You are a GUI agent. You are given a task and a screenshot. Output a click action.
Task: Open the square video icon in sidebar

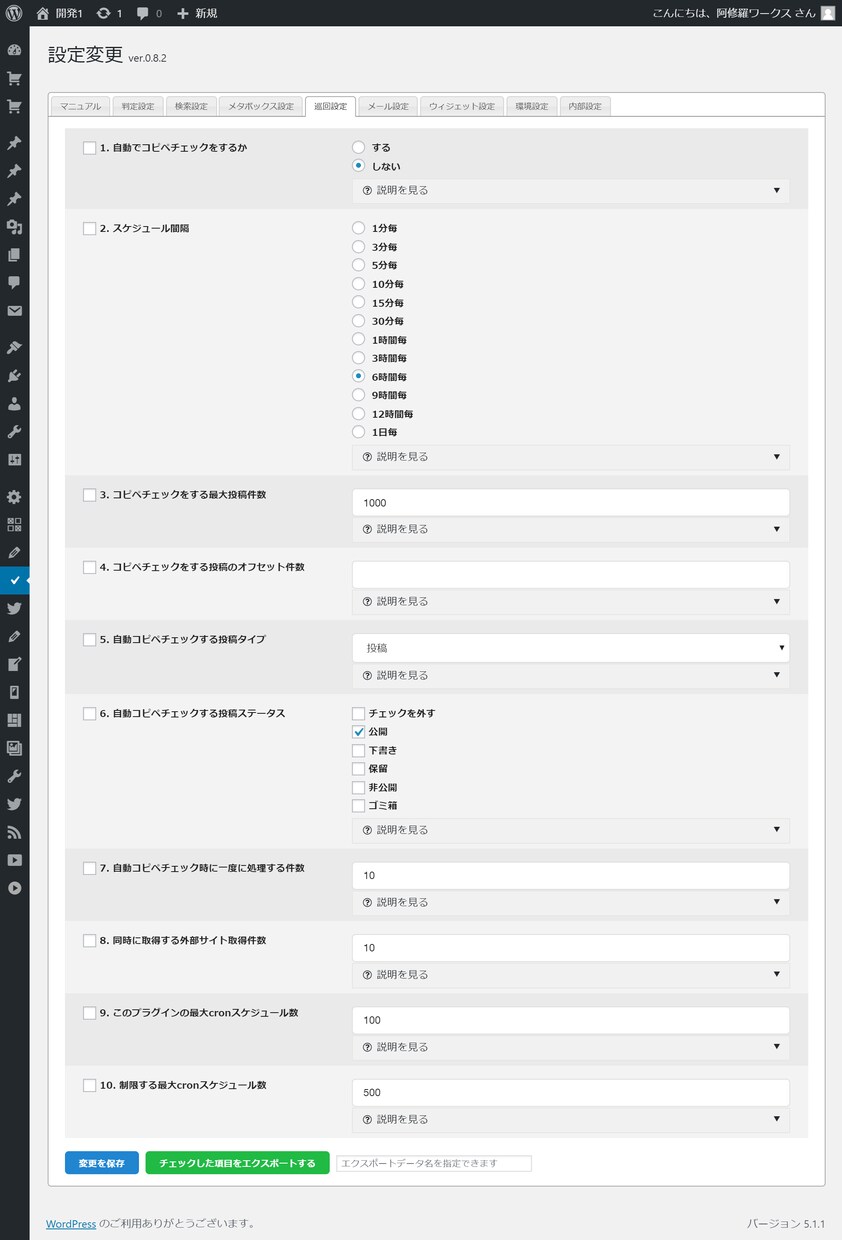[x=14, y=860]
